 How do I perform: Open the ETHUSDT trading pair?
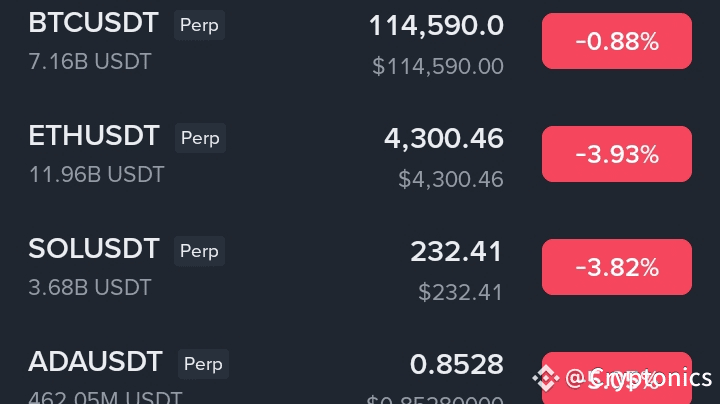coord(93,137)
